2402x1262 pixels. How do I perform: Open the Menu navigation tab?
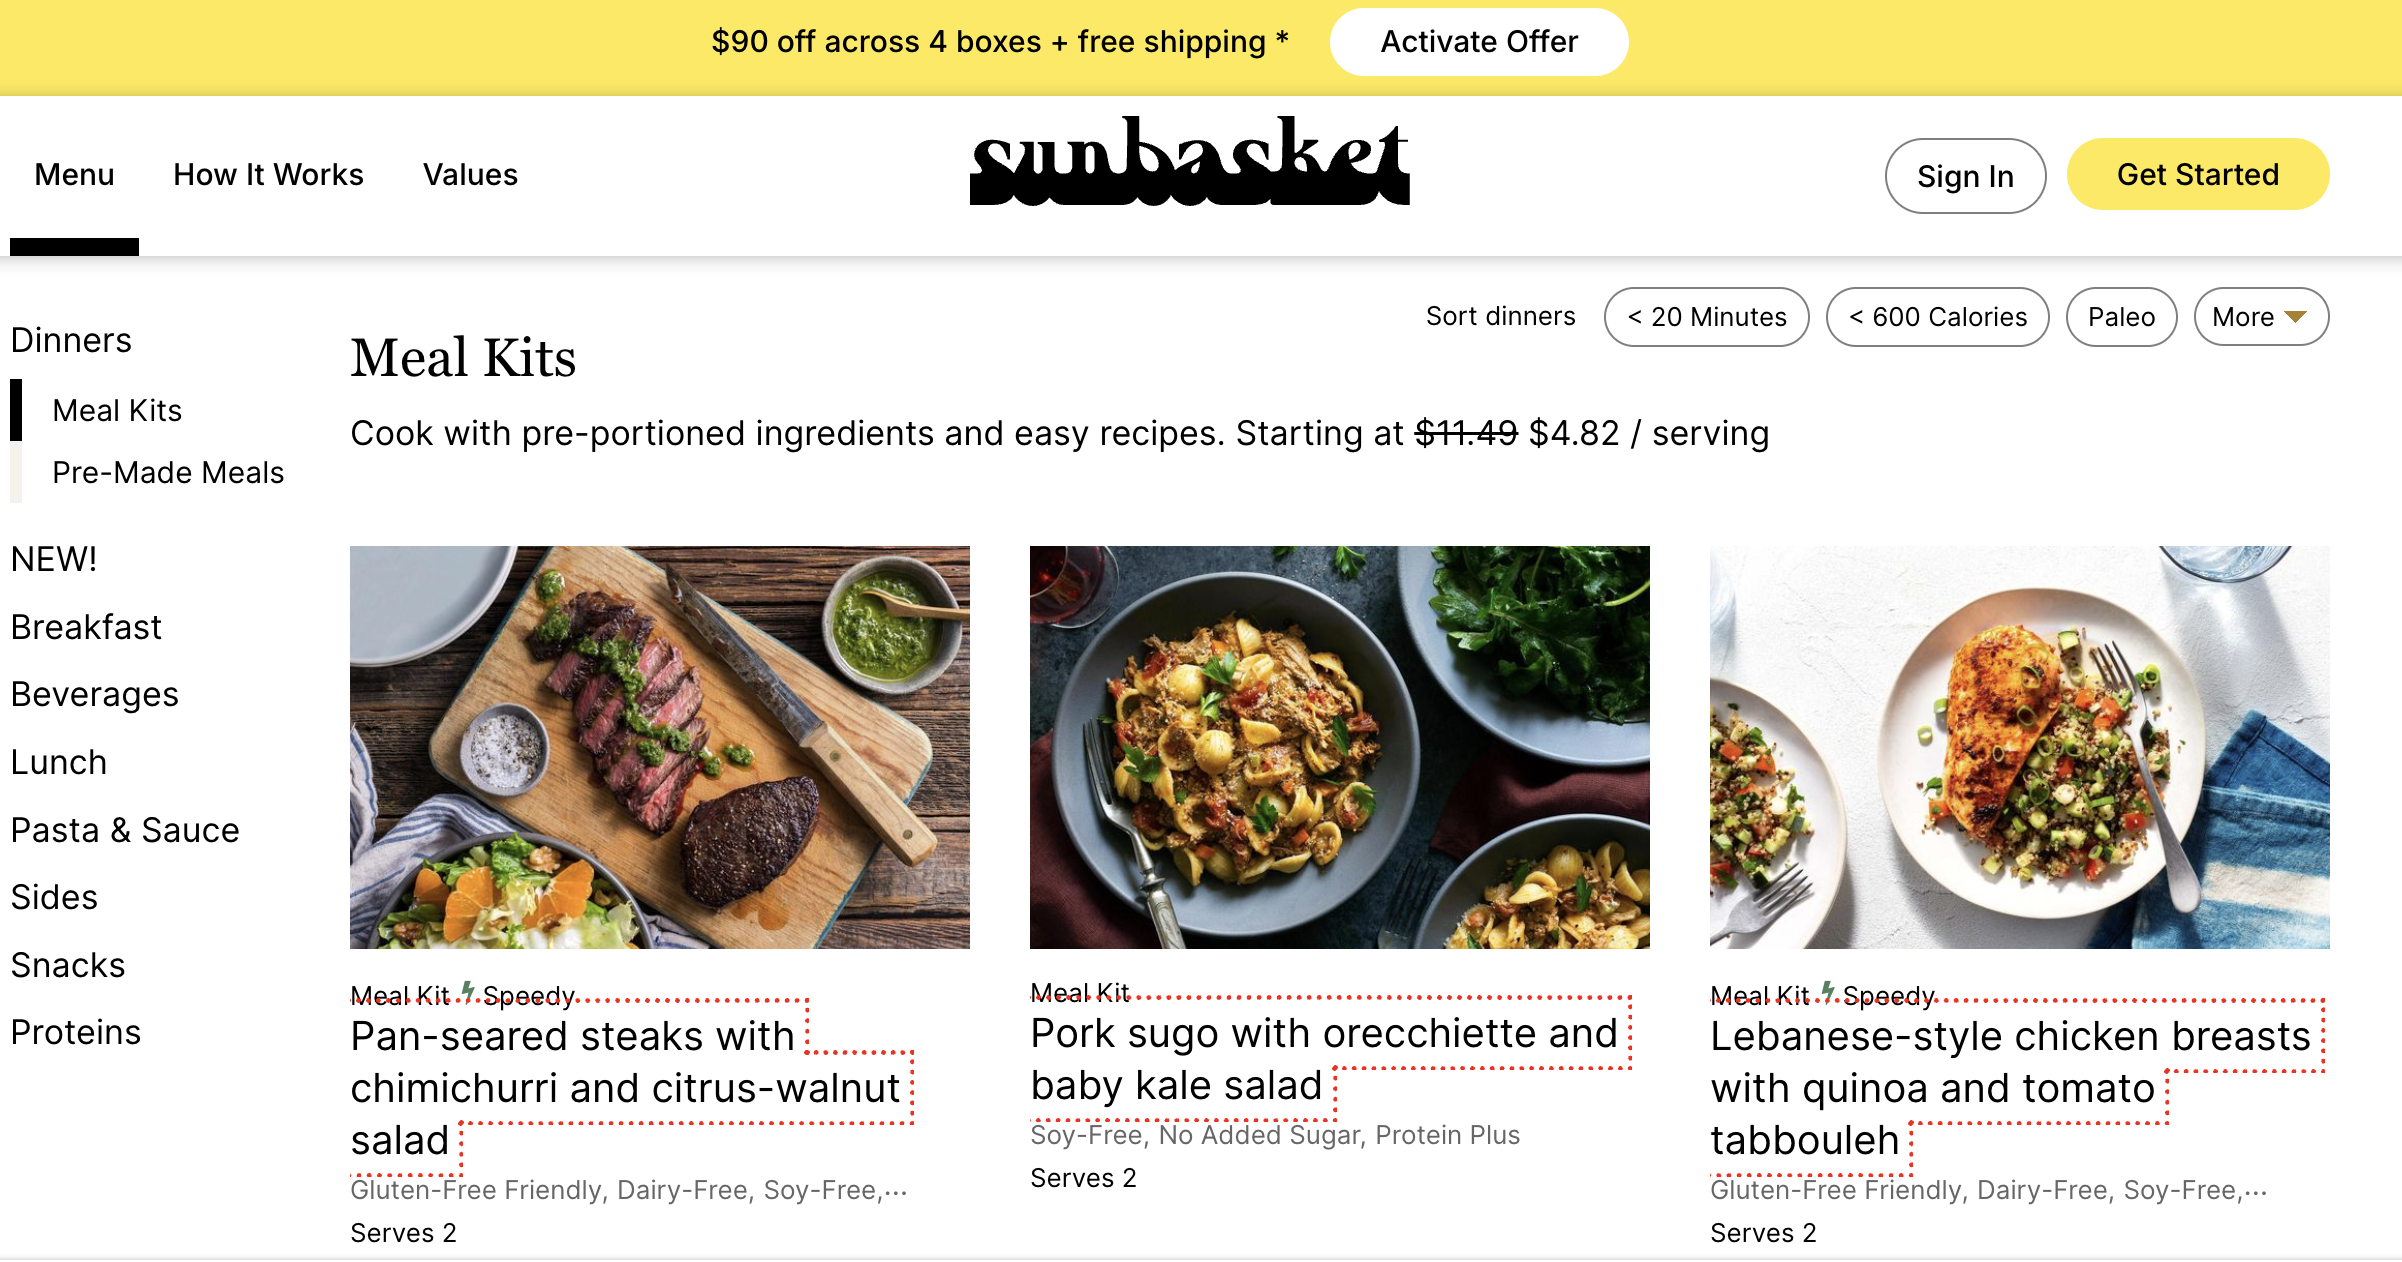click(x=74, y=175)
